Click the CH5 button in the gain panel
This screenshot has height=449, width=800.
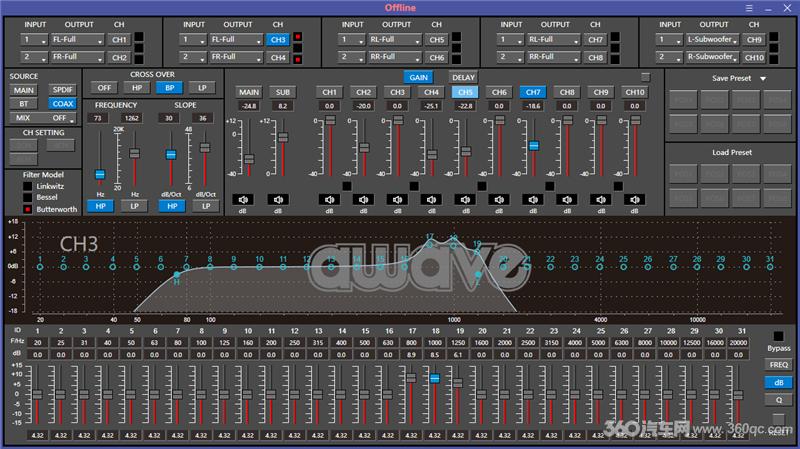point(465,92)
